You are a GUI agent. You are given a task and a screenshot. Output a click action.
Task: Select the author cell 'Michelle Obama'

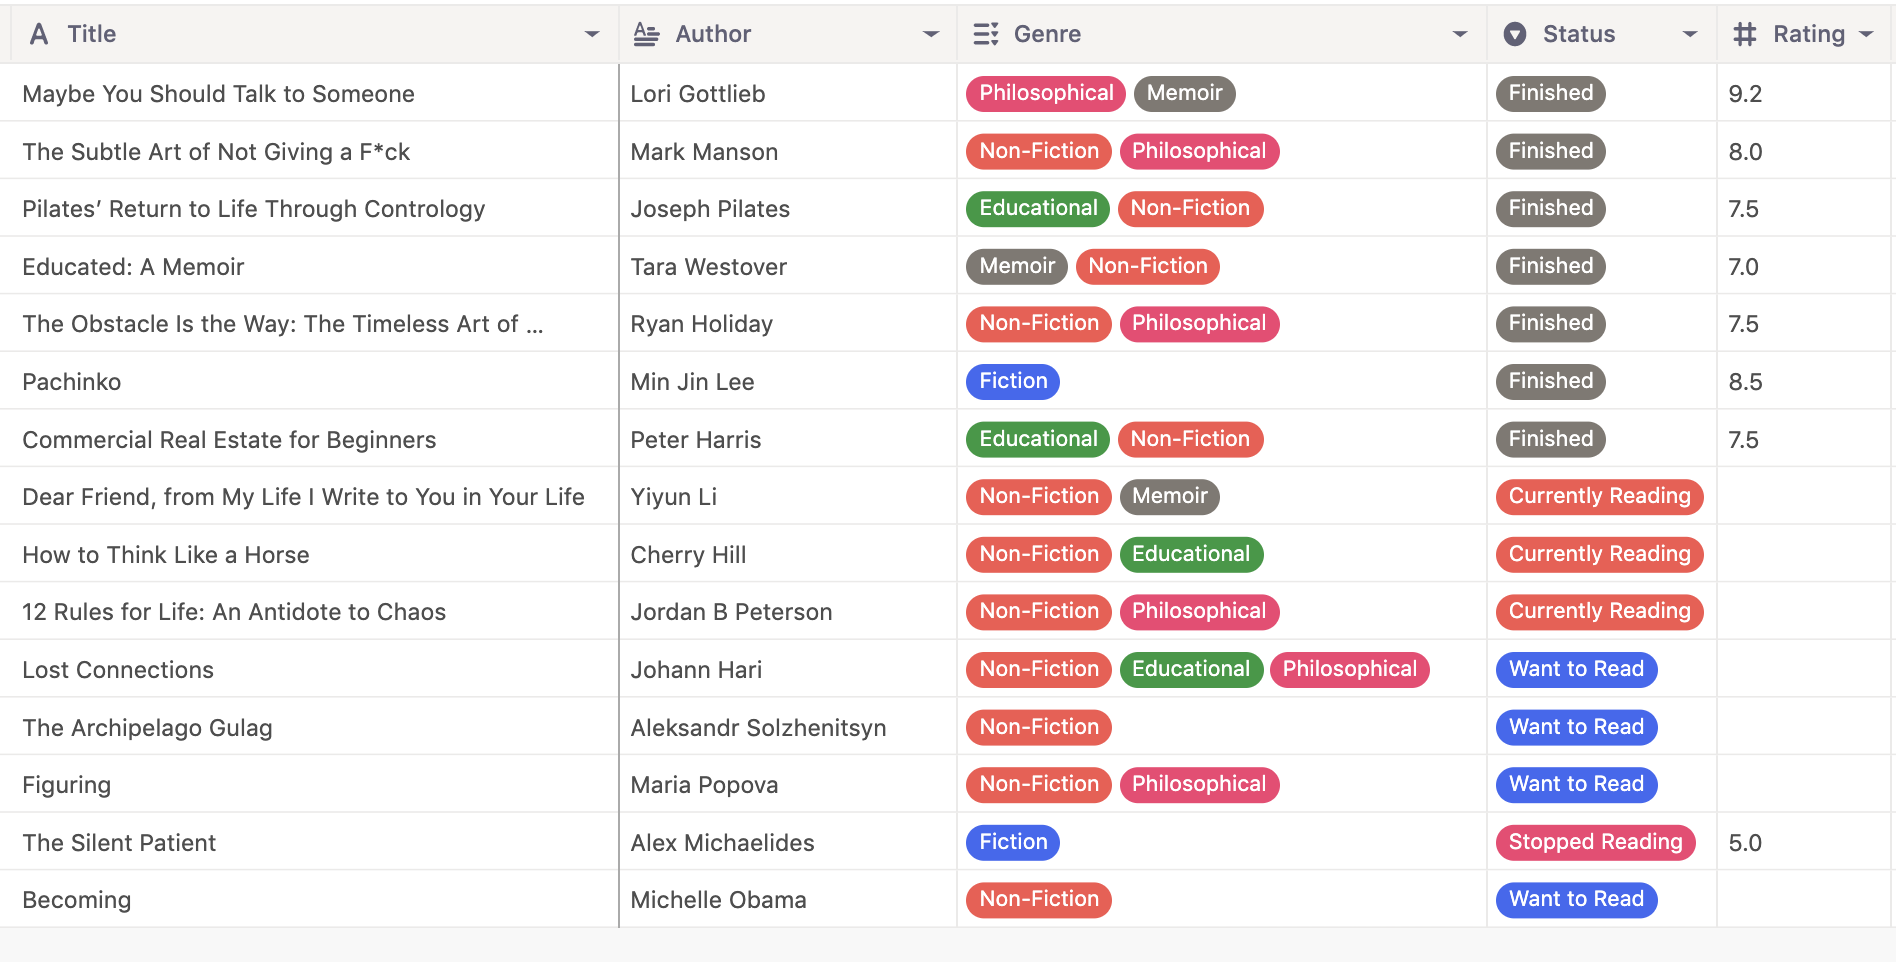click(x=788, y=900)
